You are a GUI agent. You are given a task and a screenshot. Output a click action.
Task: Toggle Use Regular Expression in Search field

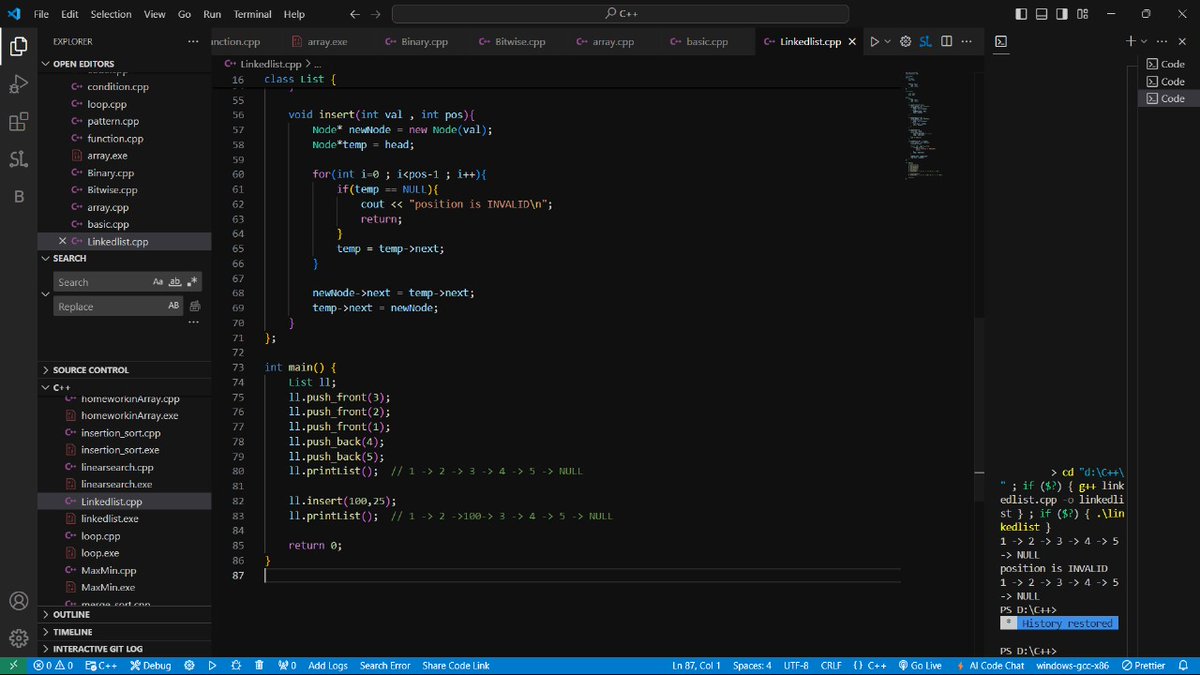pos(193,282)
